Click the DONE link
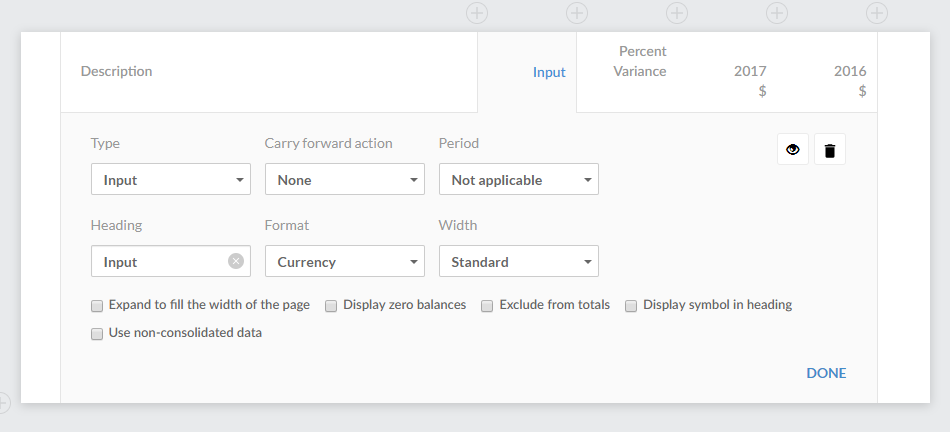 [826, 373]
